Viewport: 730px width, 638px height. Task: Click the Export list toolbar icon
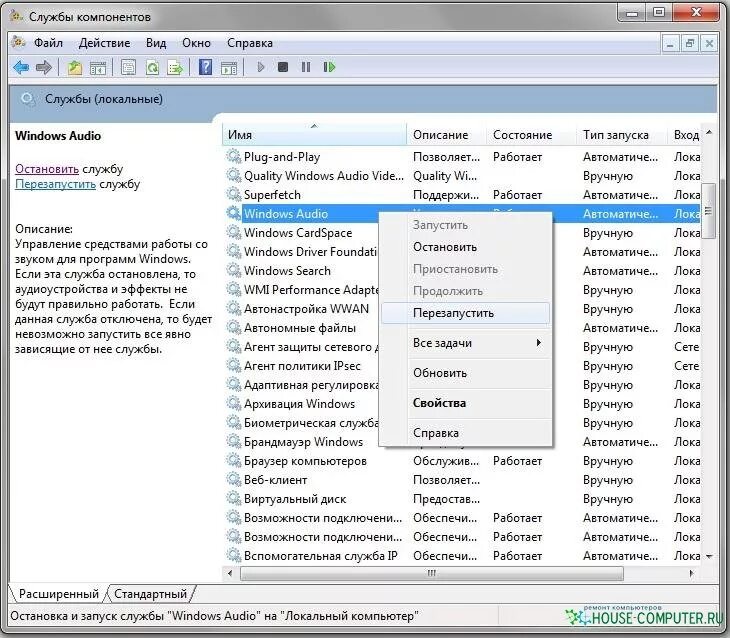pyautogui.click(x=175, y=68)
